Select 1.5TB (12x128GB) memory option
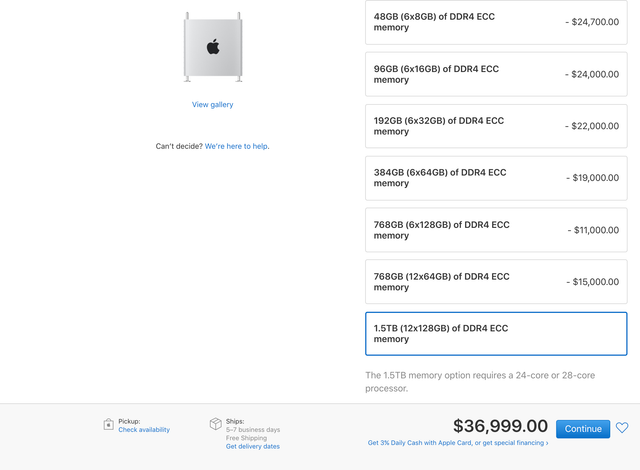The height and width of the screenshot is (470, 640). coord(496,334)
